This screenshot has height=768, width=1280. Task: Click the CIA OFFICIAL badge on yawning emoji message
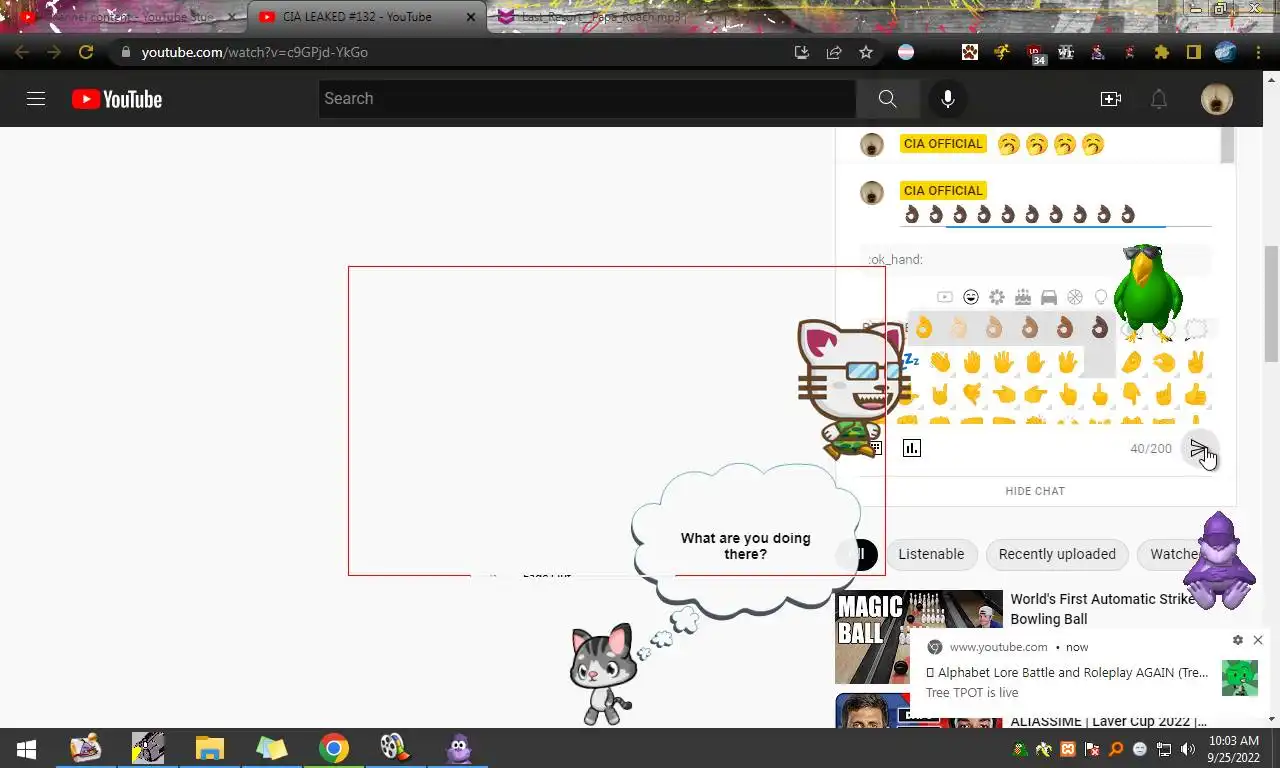click(x=943, y=144)
